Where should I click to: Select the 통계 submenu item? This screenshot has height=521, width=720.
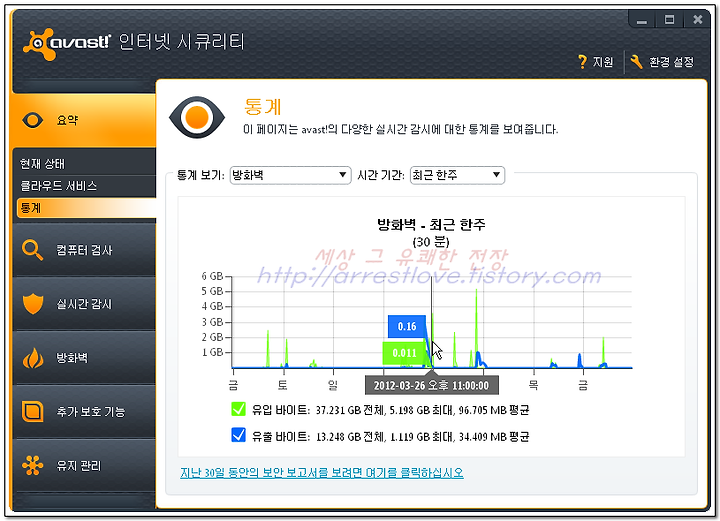pos(86,208)
